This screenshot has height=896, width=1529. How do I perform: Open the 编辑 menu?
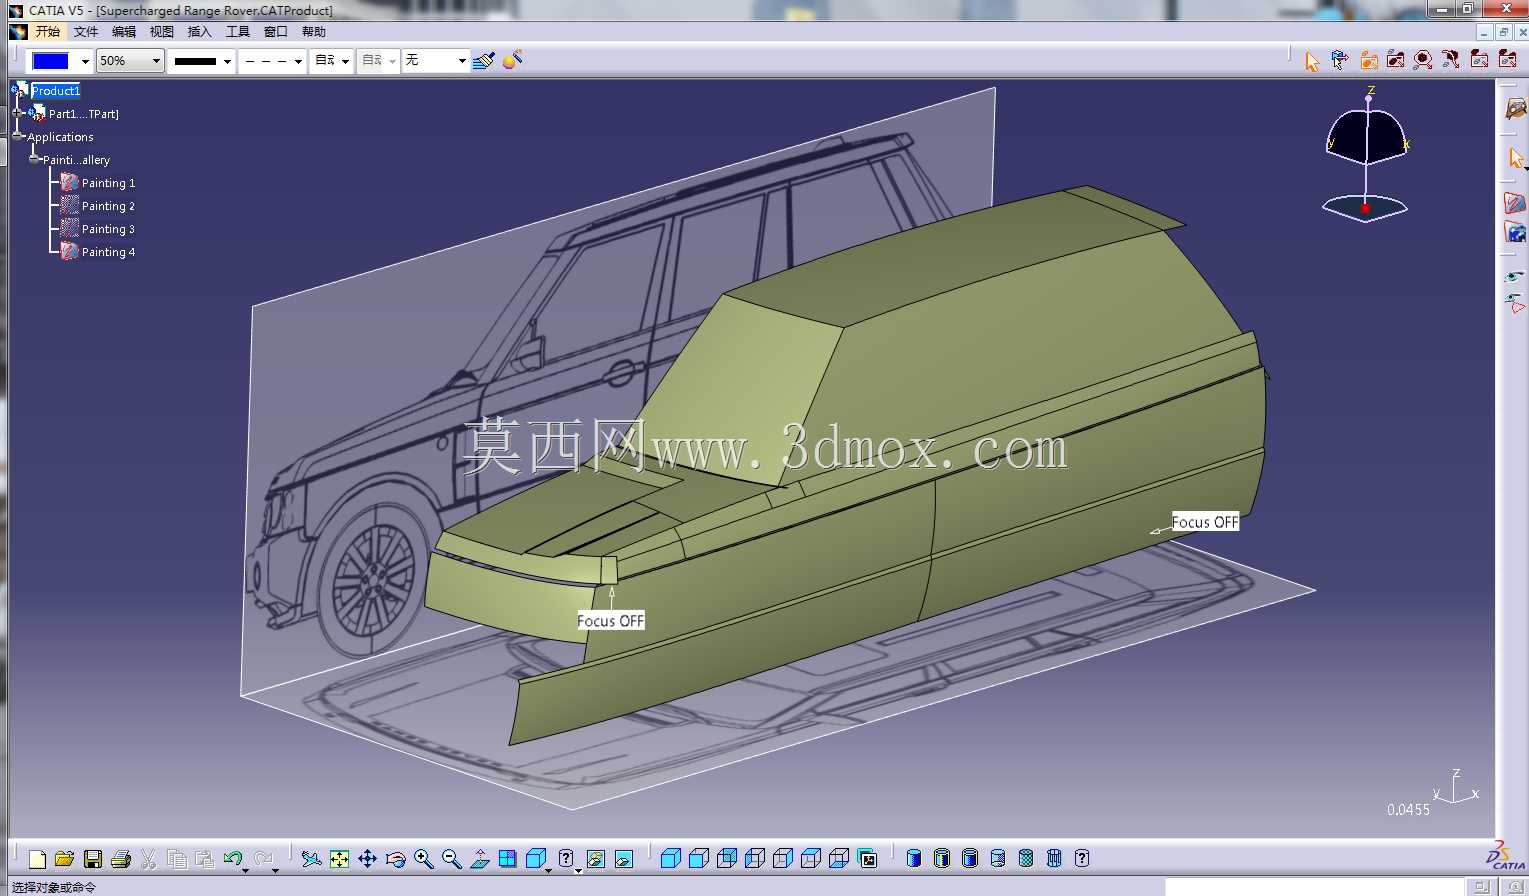(x=124, y=32)
